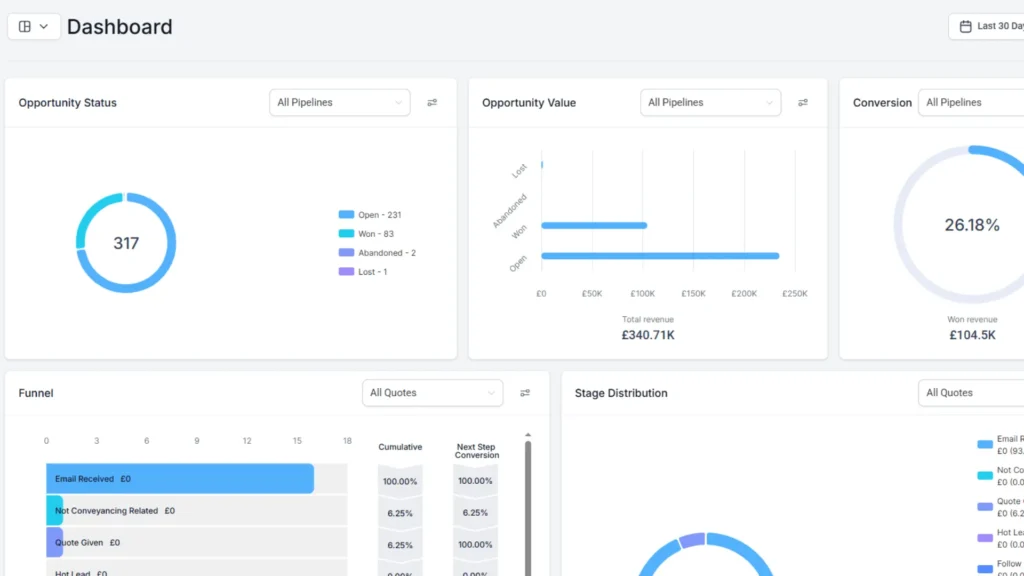Open the All Pipelines dropdown in Opportunity Status

(x=339, y=102)
